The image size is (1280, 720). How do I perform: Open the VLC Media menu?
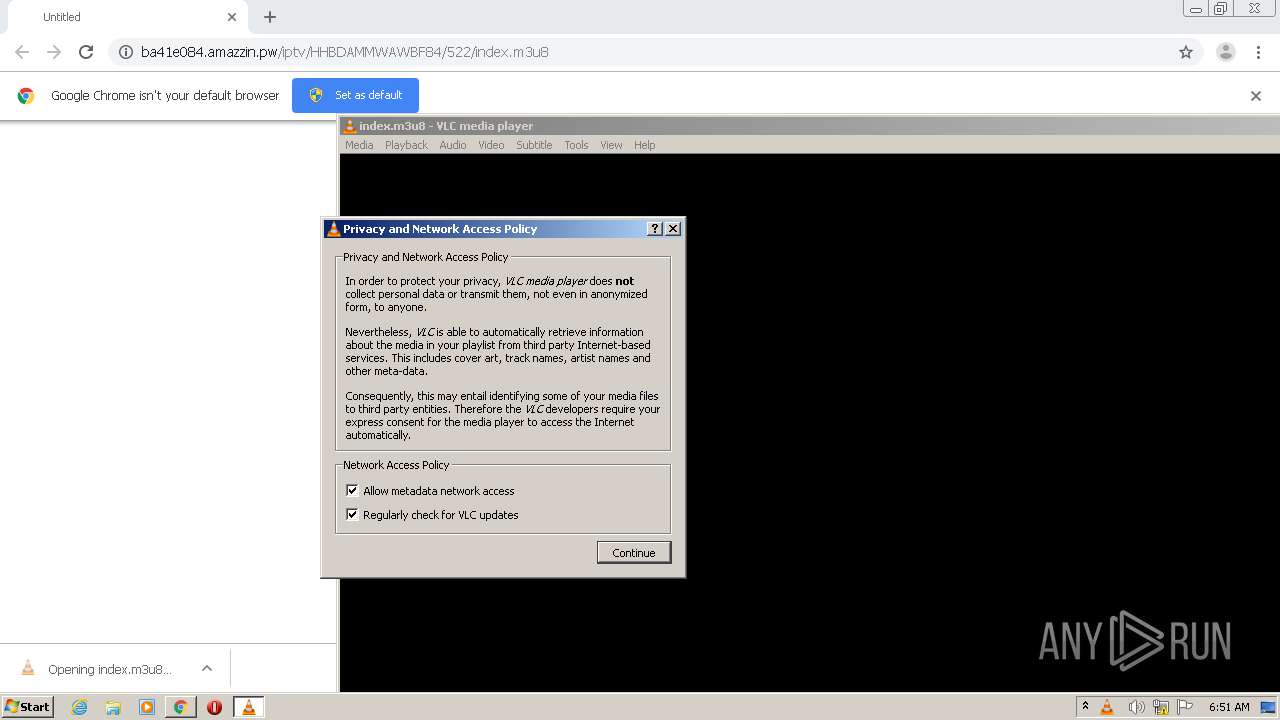coord(359,145)
